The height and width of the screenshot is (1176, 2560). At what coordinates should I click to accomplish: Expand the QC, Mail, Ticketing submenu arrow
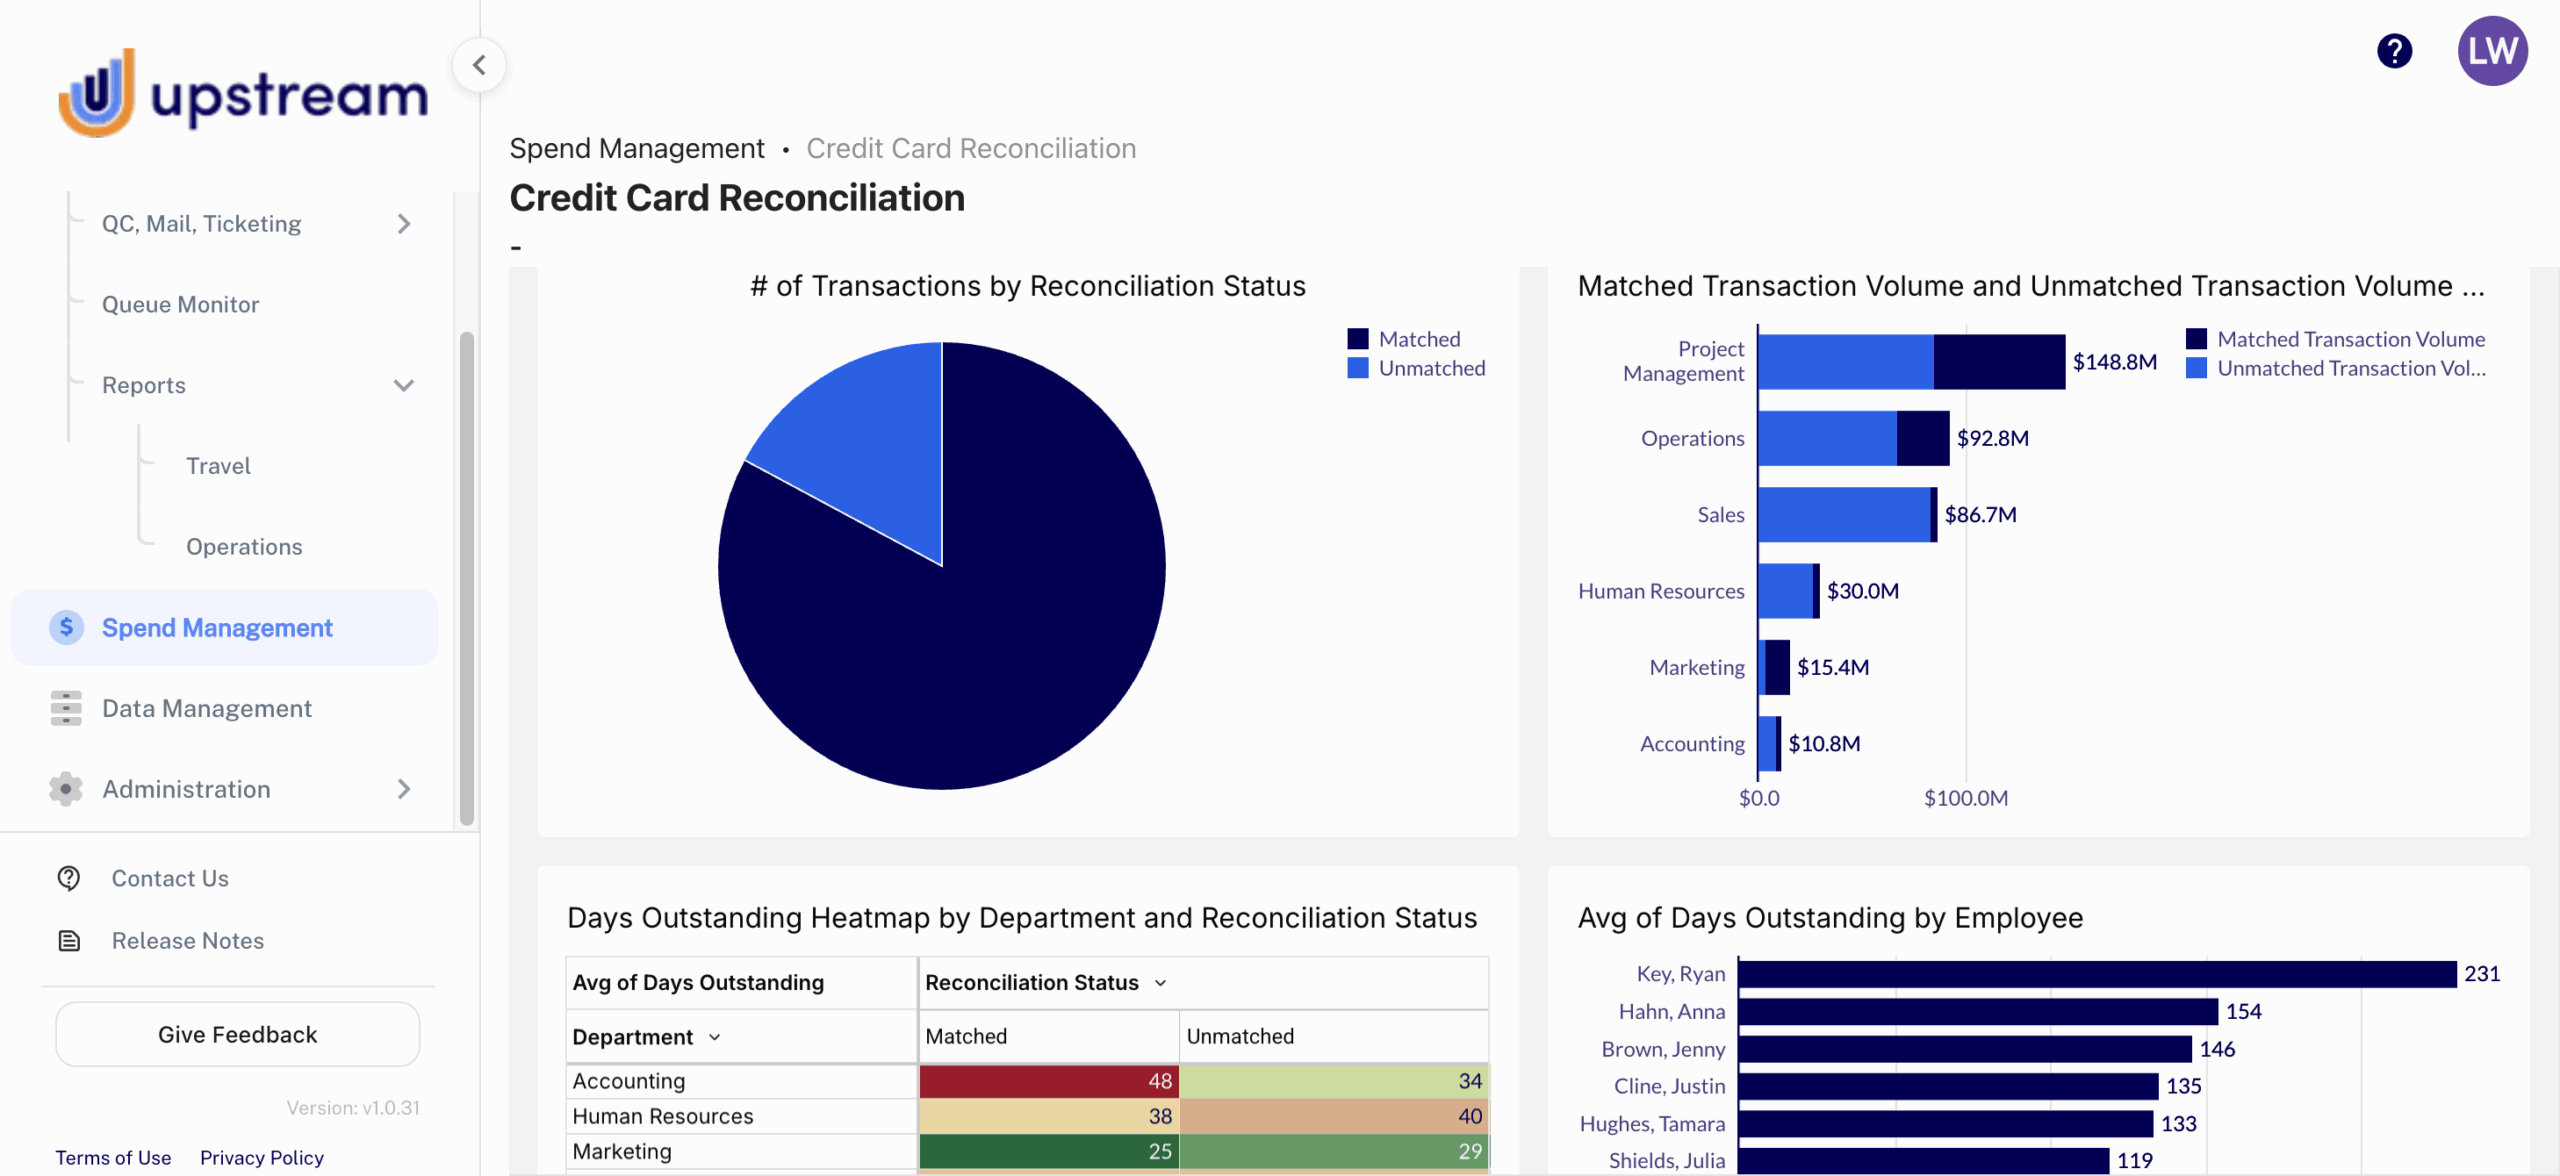pyautogui.click(x=404, y=224)
